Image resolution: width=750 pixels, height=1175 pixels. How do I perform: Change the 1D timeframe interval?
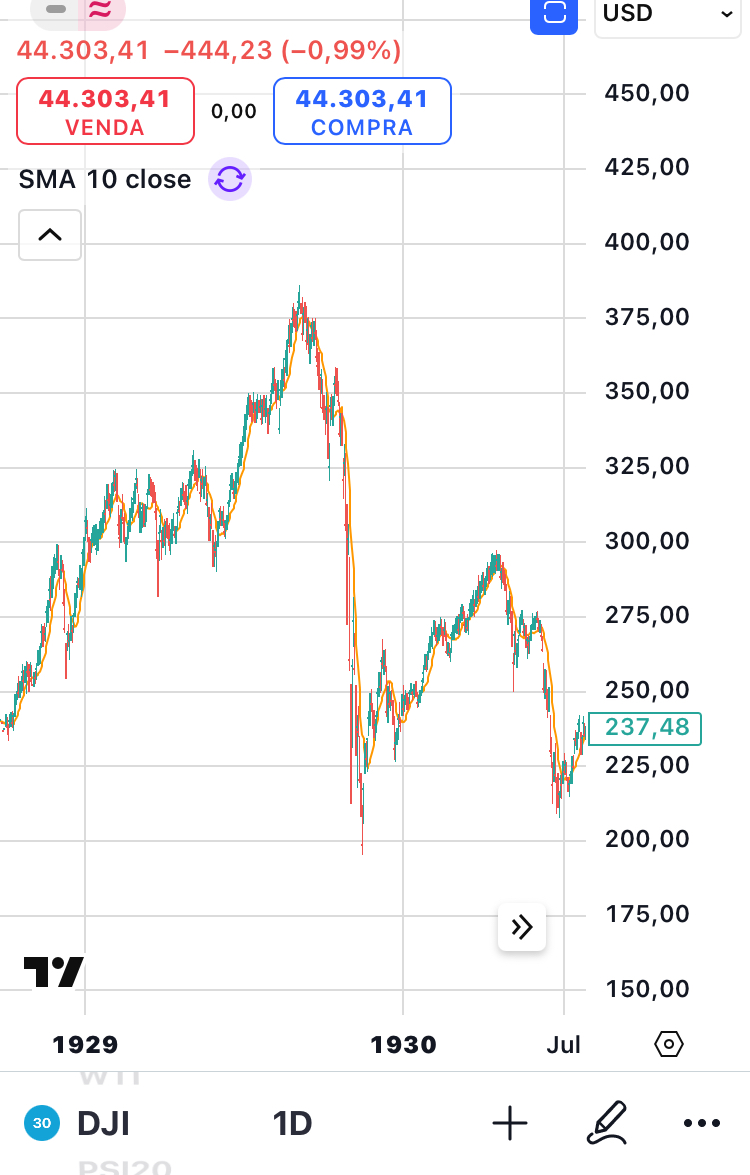coord(292,1124)
